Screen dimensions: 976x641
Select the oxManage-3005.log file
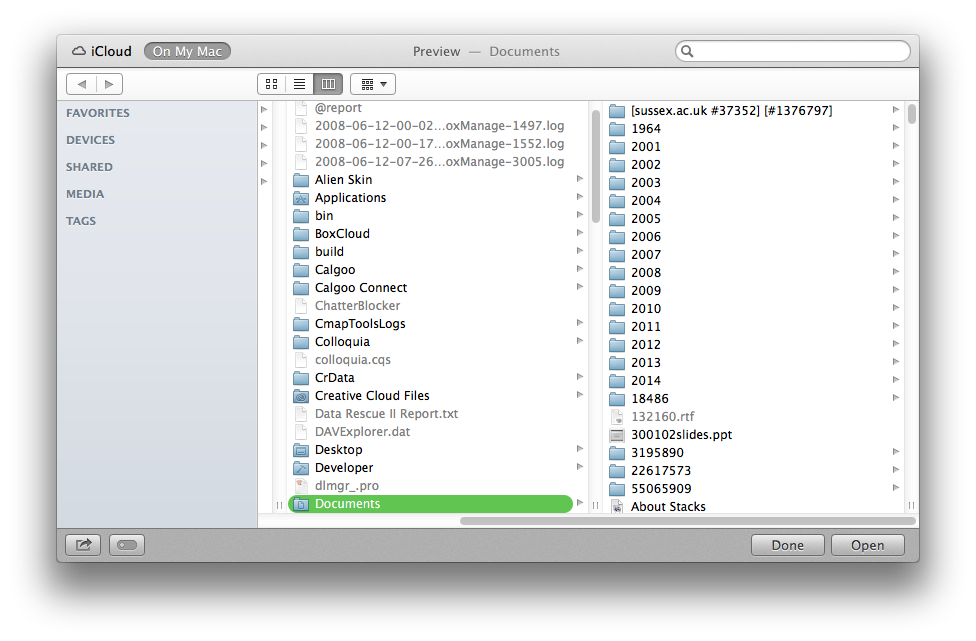[x=438, y=162]
